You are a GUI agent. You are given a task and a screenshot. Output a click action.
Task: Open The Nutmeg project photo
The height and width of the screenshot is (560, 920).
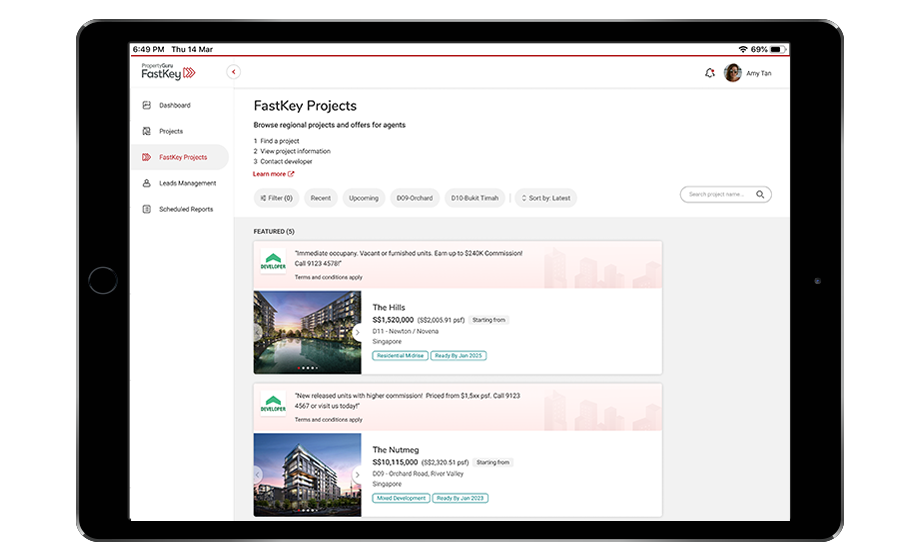coord(307,475)
